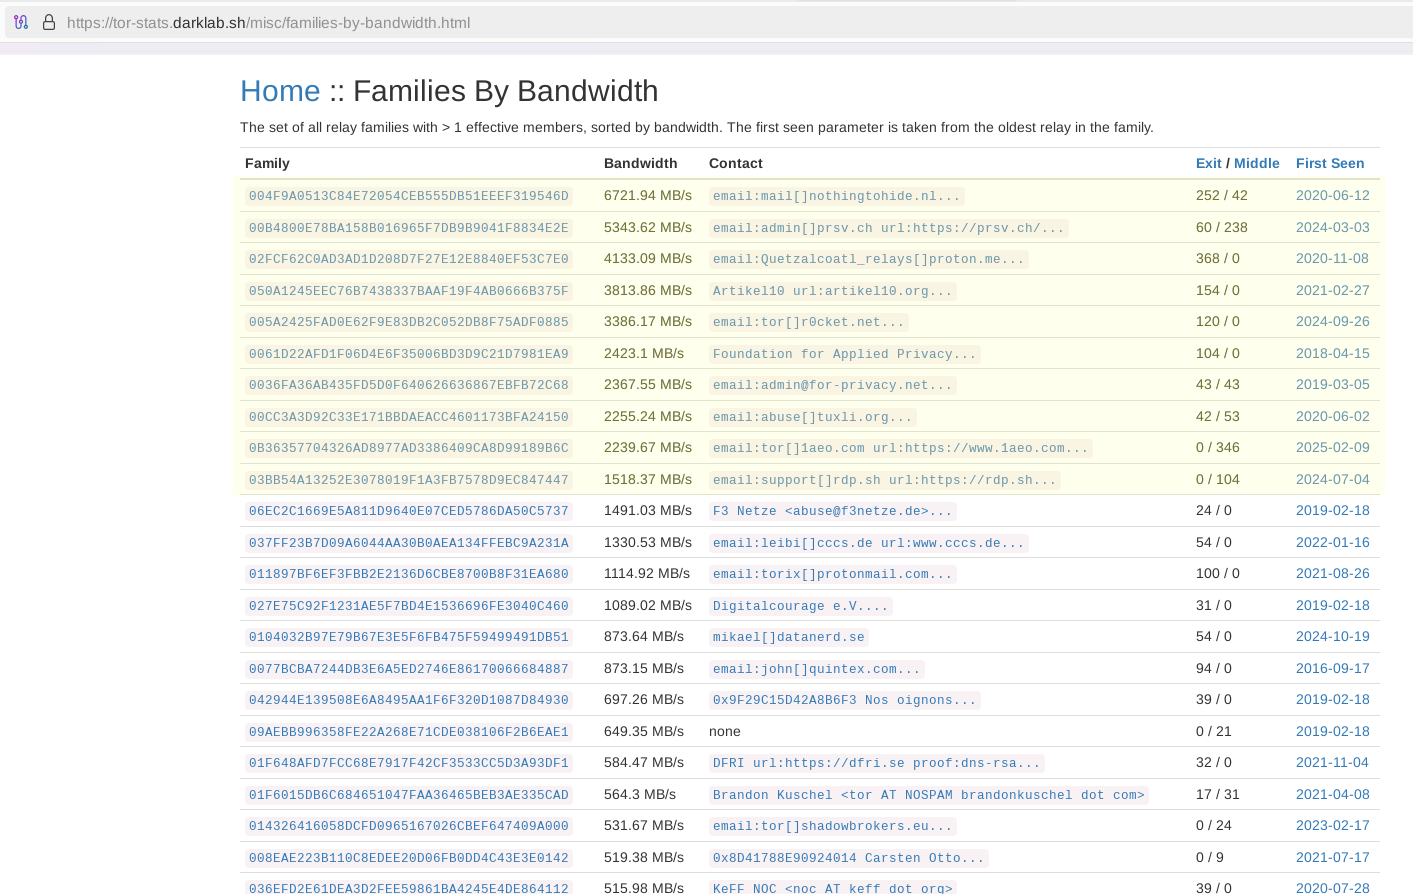Open family 050A1245EEC76B7438337BAAF19F4AB0666B375F
Viewport: 1413px width, 894px height.
(x=409, y=291)
